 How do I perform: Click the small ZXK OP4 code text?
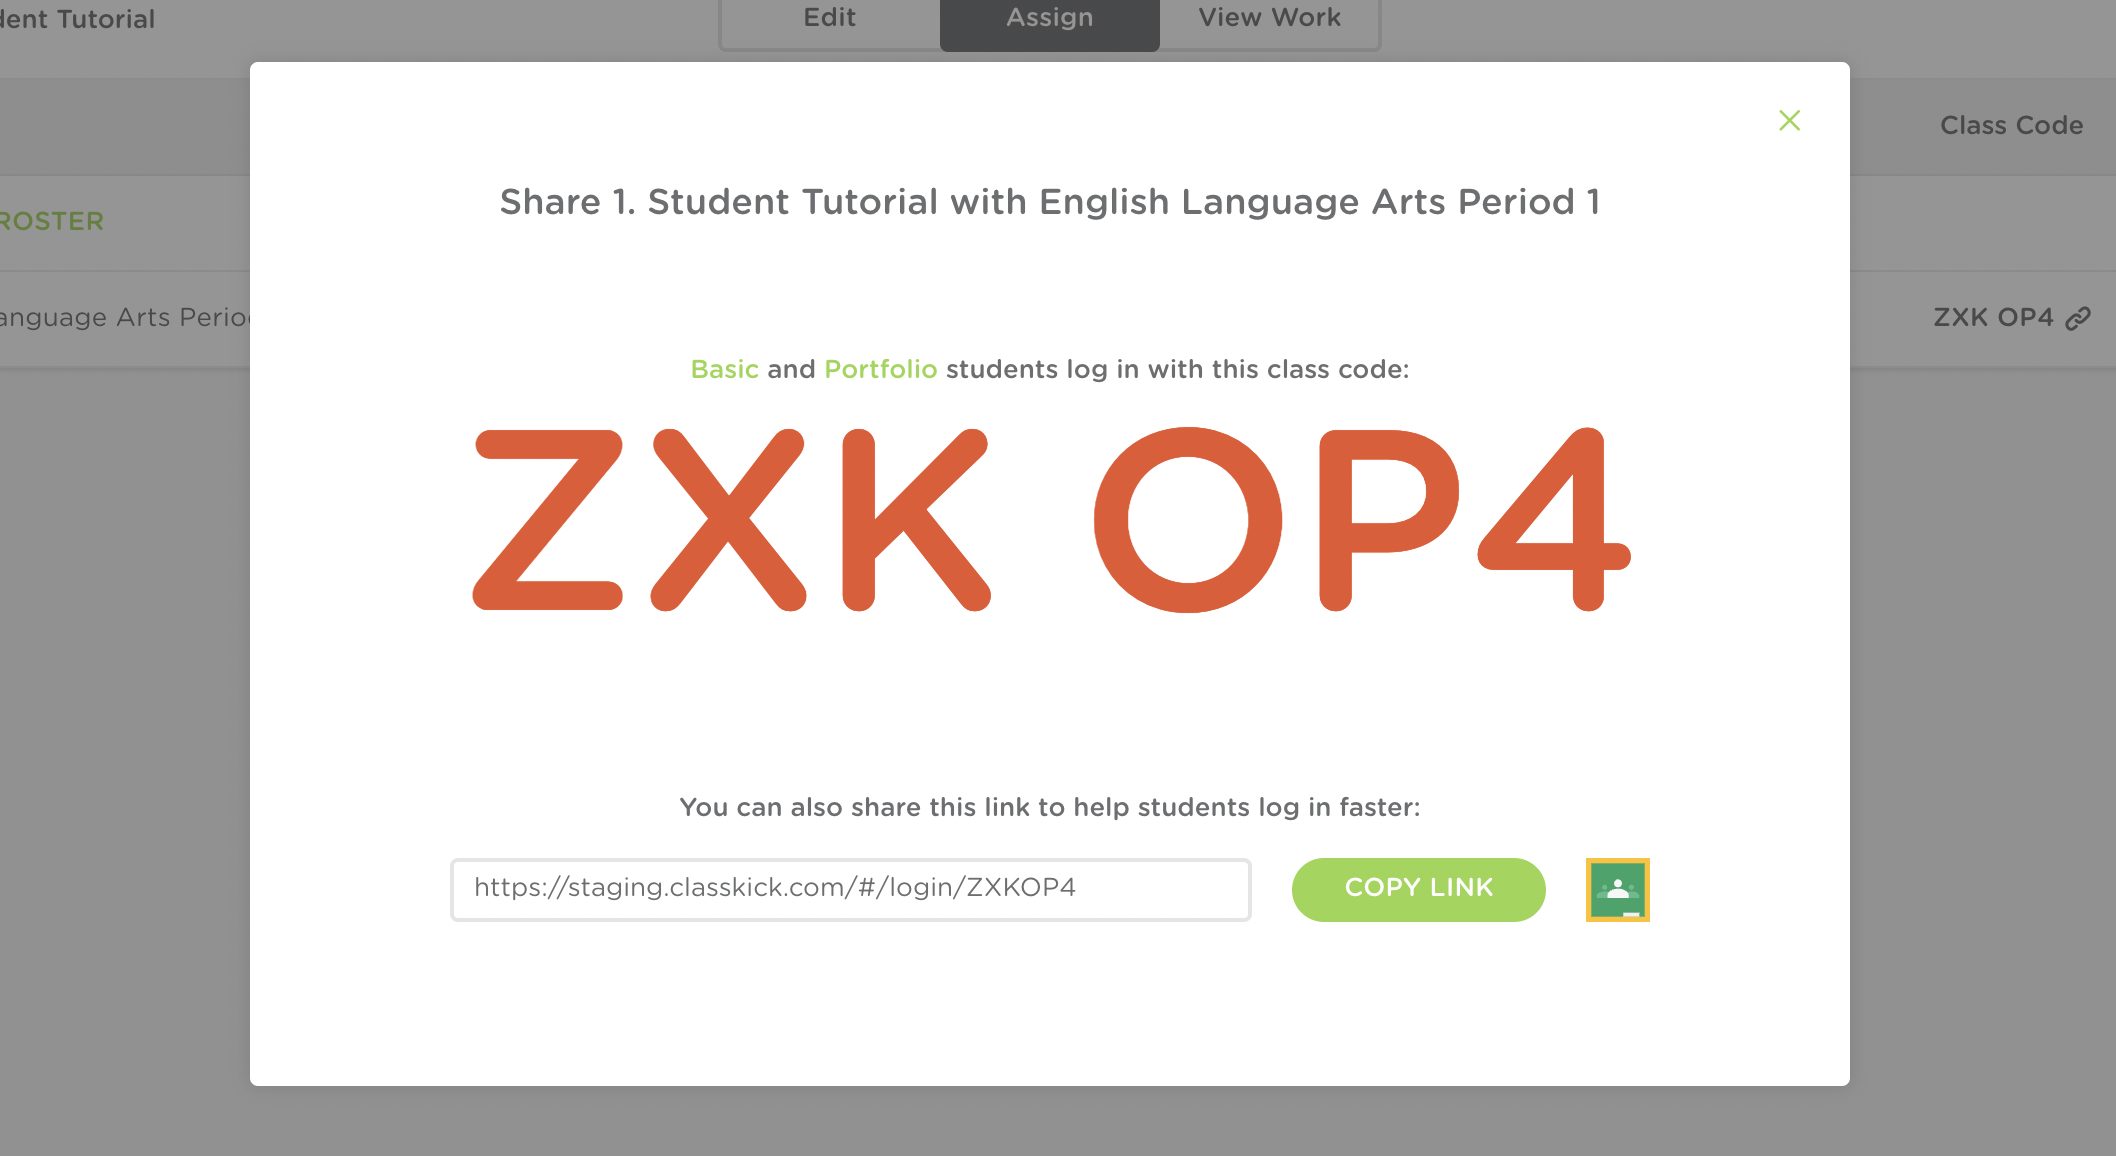coord(1992,318)
